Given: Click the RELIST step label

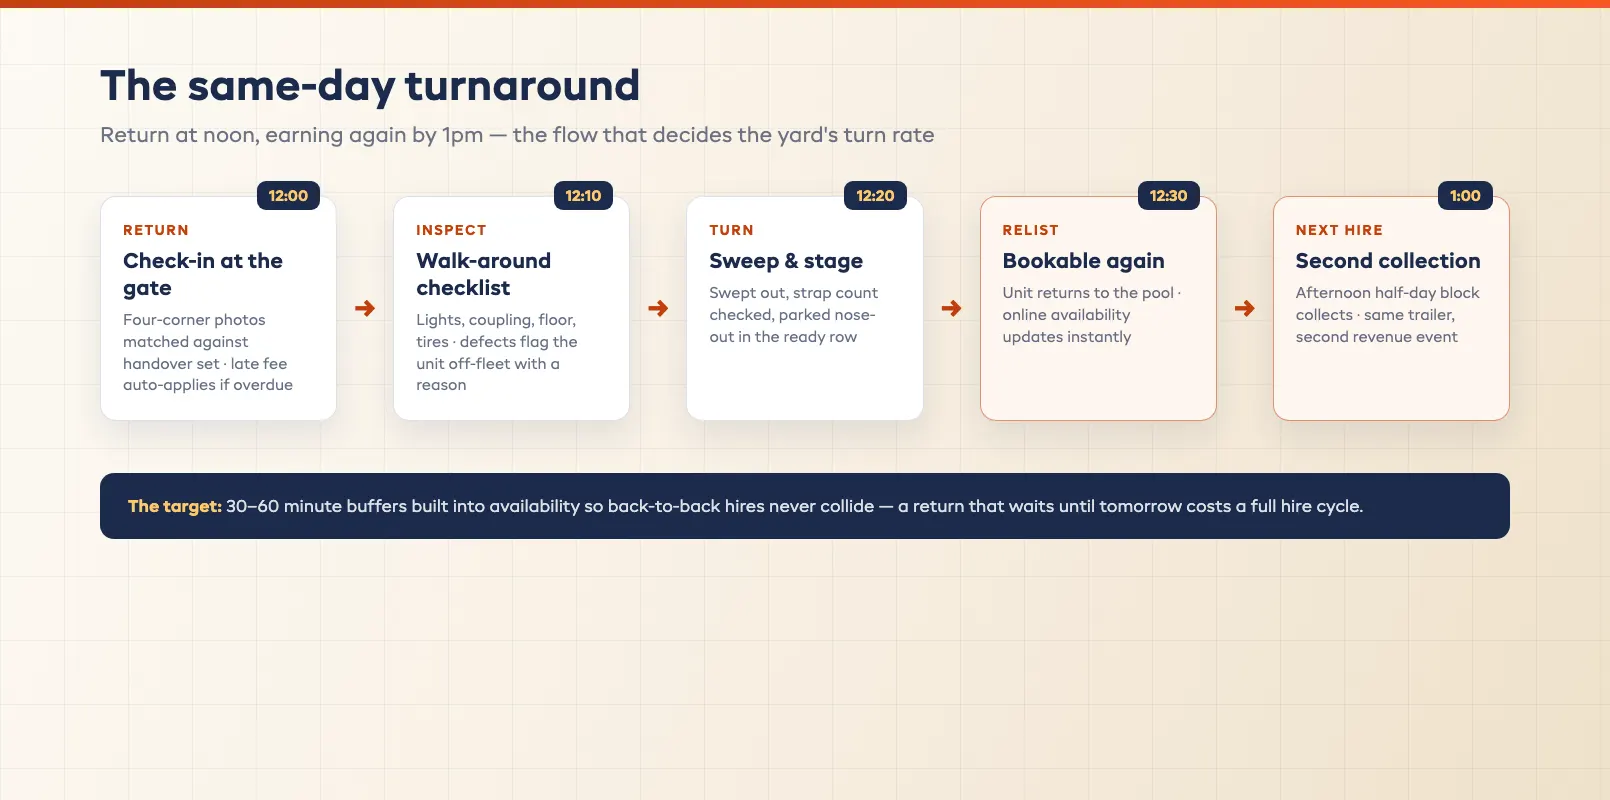Looking at the screenshot, I should coord(1030,230).
